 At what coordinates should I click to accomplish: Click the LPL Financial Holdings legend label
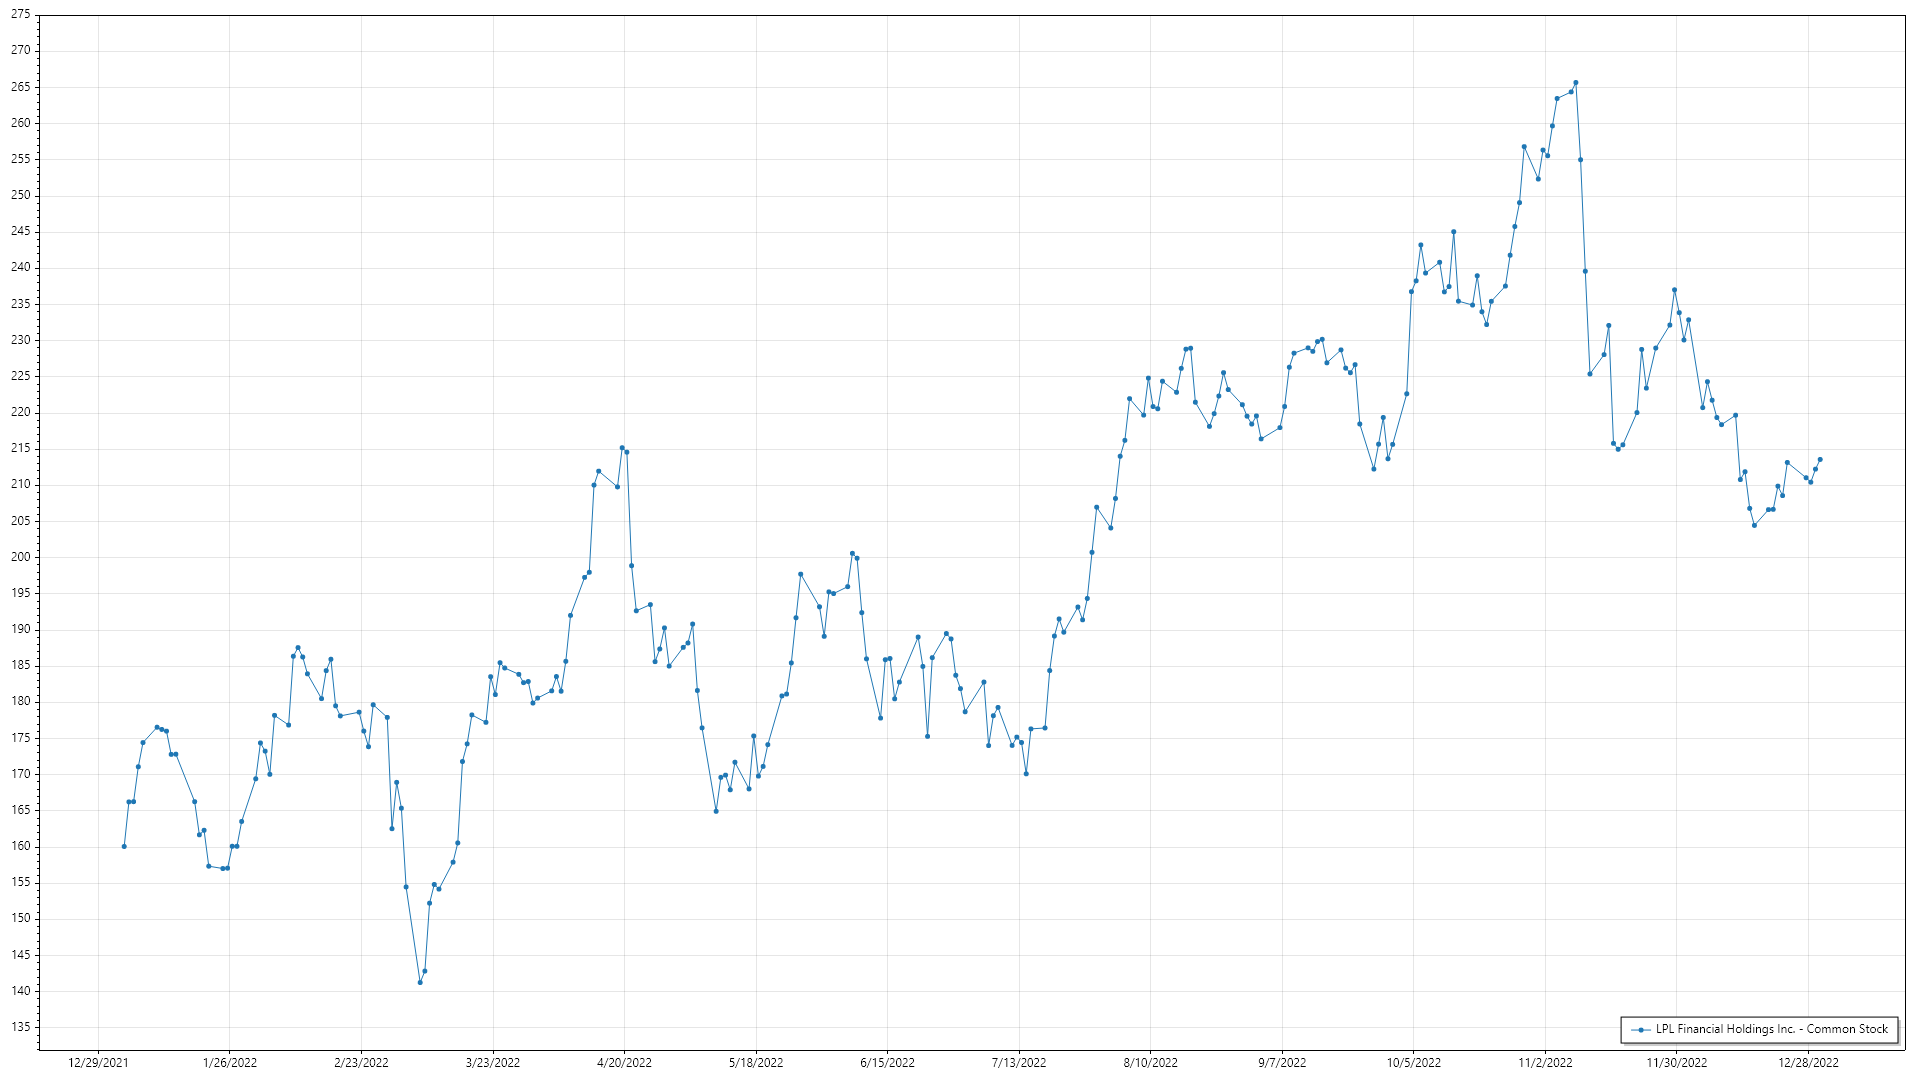1771,1029
